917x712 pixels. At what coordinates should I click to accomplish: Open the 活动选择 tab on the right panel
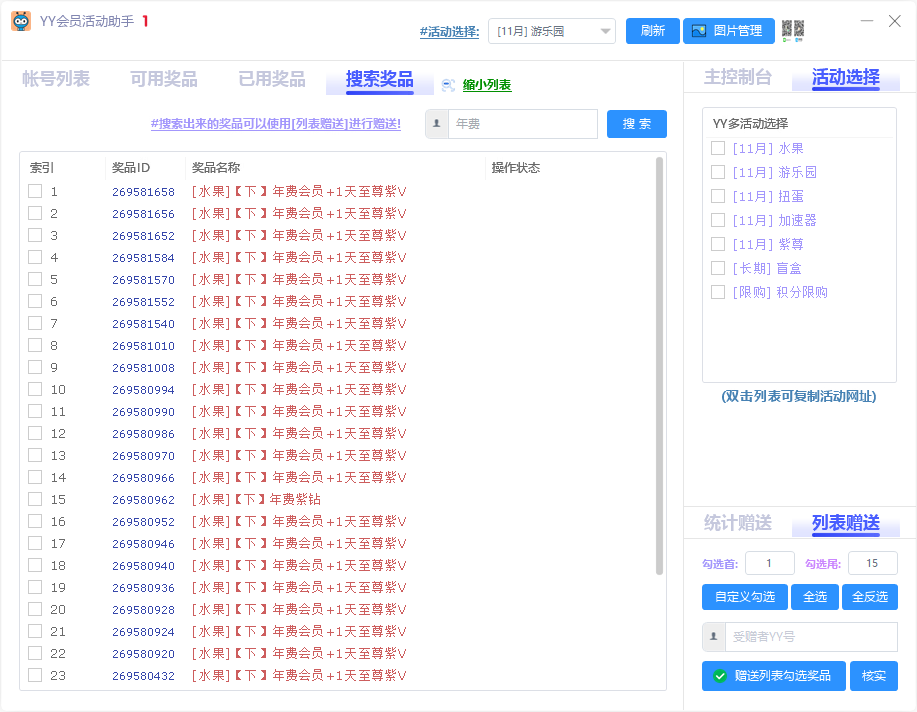pos(846,77)
